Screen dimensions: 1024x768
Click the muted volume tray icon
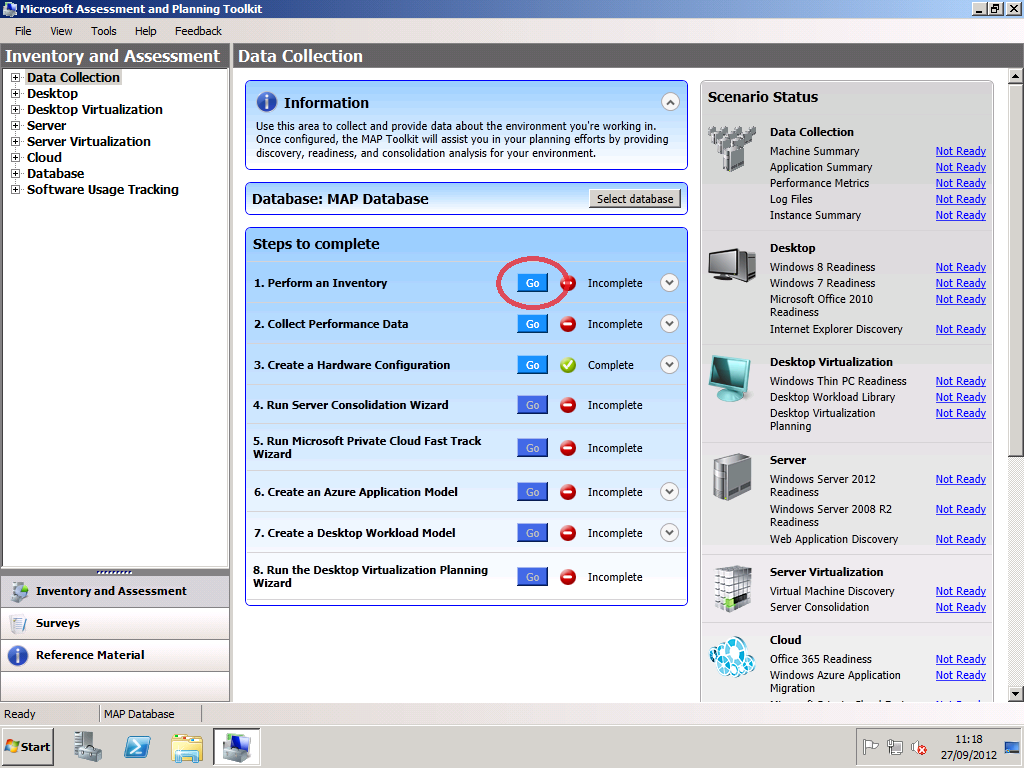(x=919, y=747)
